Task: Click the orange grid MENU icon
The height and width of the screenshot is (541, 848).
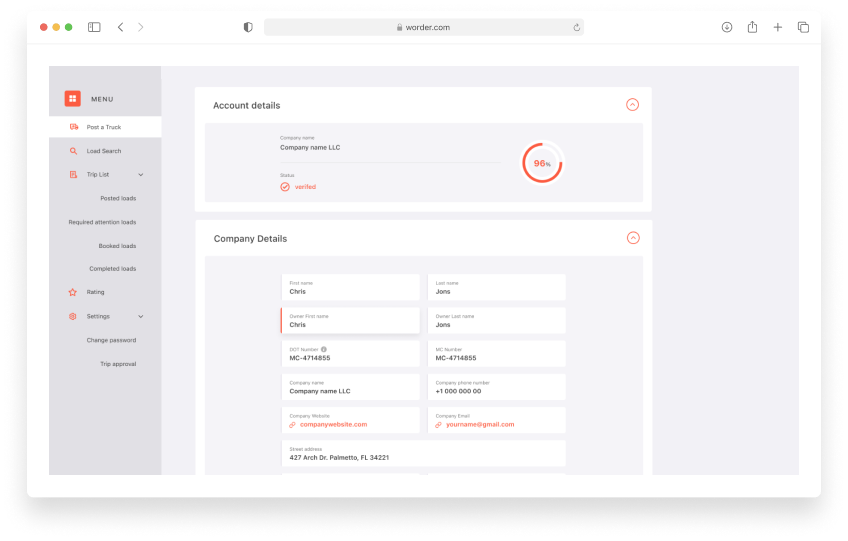Action: click(x=72, y=98)
